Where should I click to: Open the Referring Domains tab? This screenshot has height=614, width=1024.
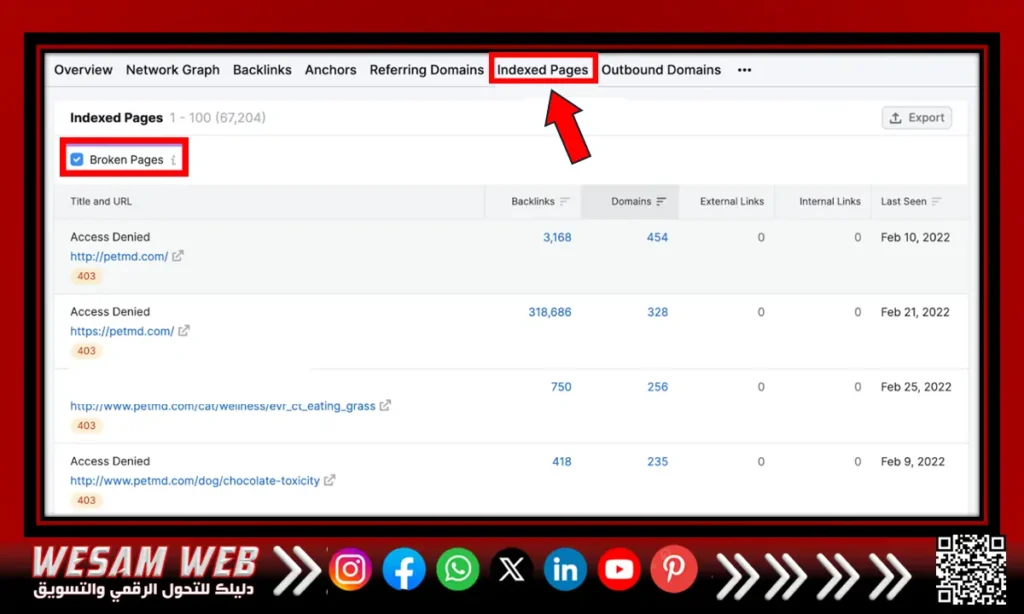tap(426, 70)
